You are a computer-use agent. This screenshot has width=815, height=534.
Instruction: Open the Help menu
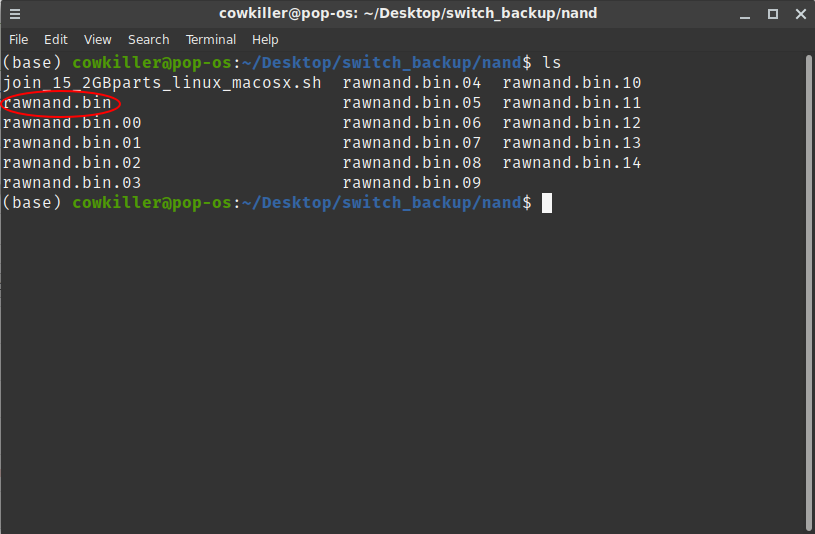[265, 40]
